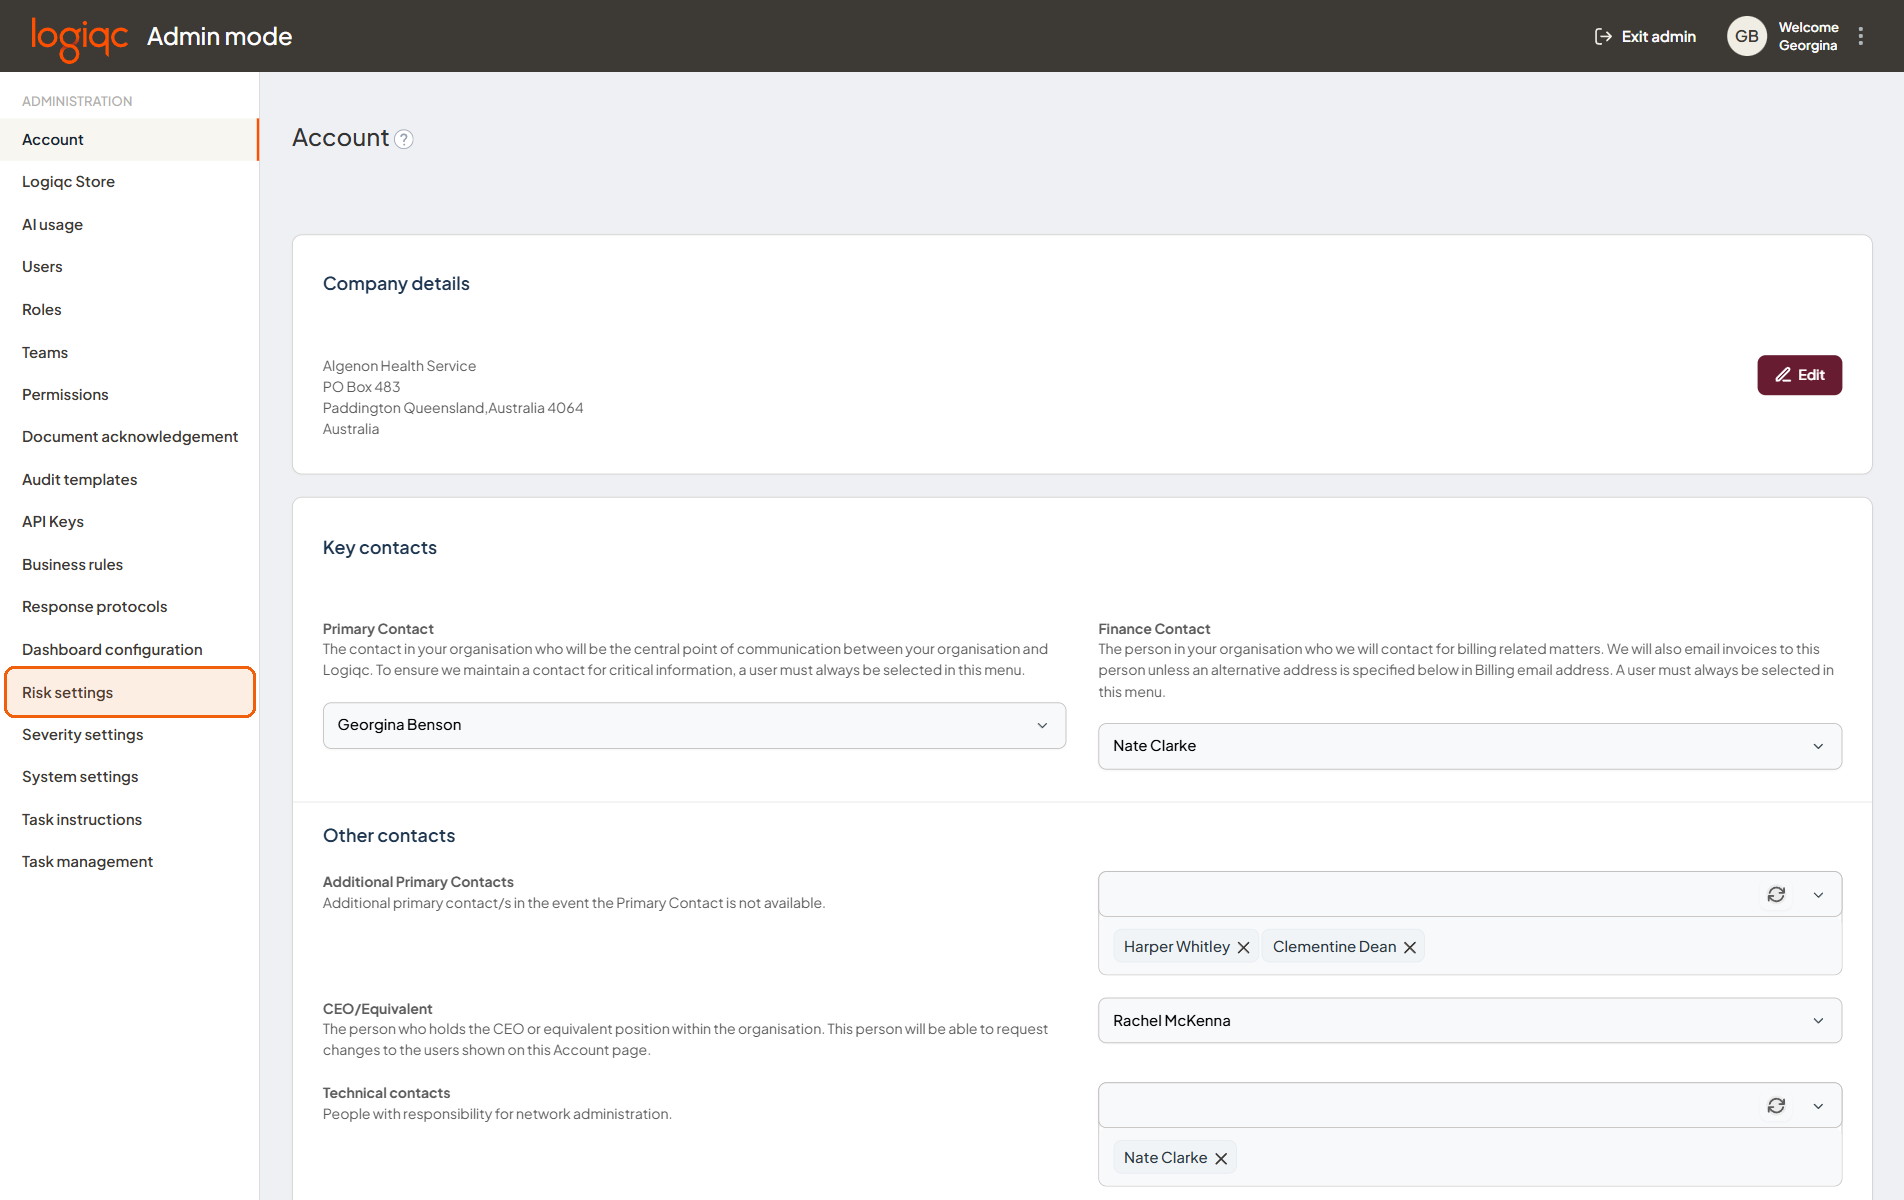The image size is (1904, 1200).
Task: Open Severity settings
Action: point(129,734)
